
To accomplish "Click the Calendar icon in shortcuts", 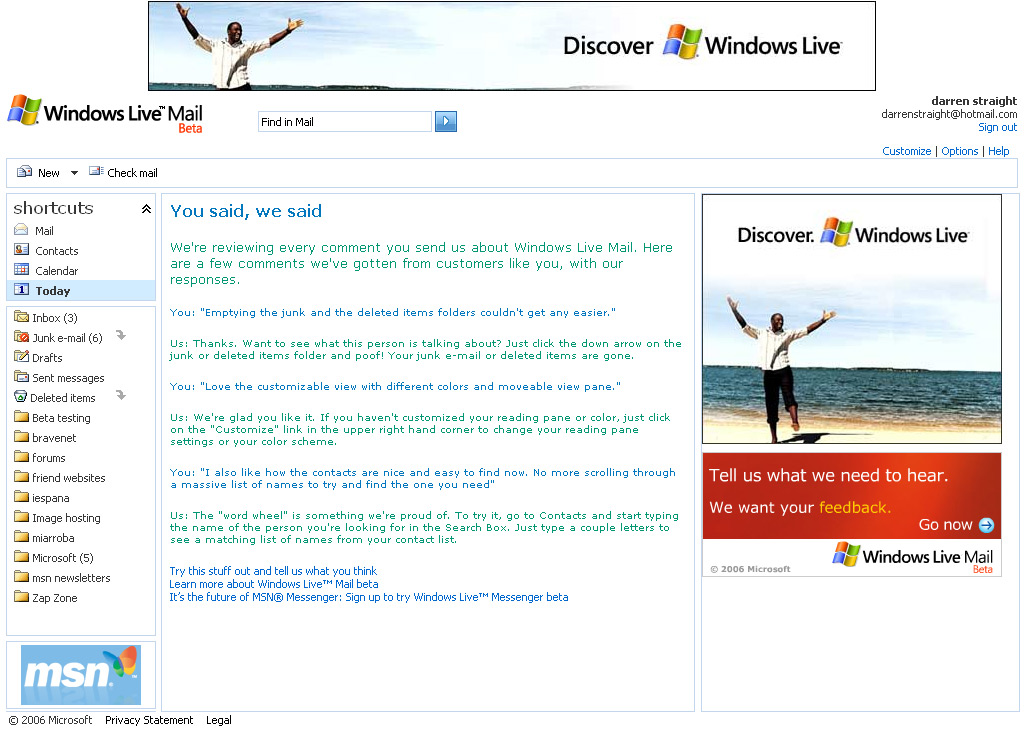I will tap(21, 270).
